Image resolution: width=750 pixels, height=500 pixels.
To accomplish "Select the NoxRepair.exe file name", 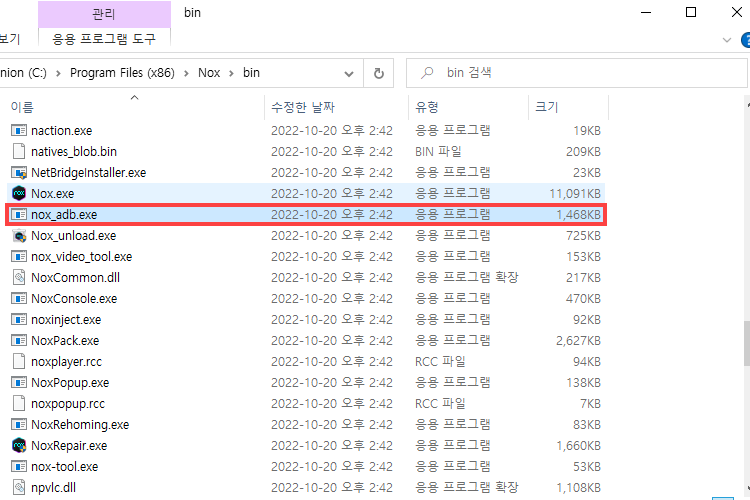I will tap(69, 445).
